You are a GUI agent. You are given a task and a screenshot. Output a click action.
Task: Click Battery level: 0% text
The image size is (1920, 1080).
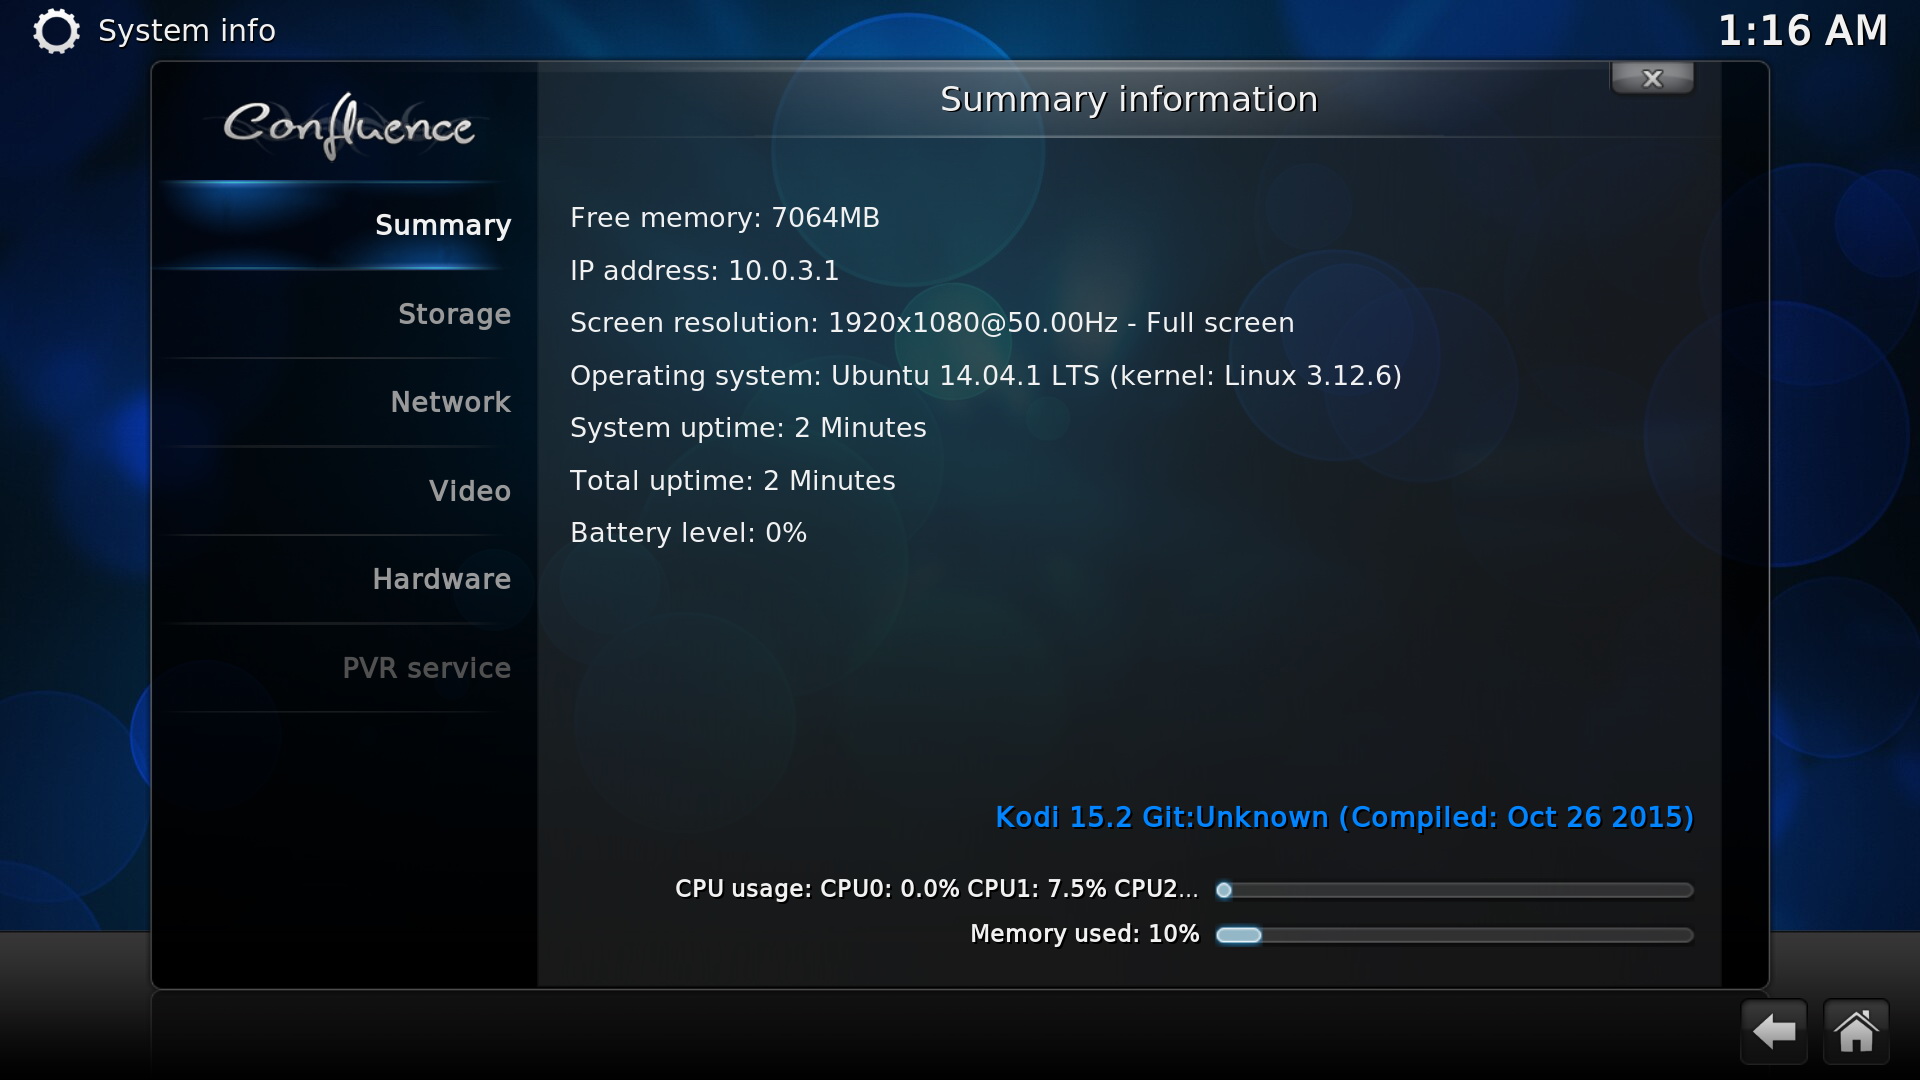[x=688, y=533]
